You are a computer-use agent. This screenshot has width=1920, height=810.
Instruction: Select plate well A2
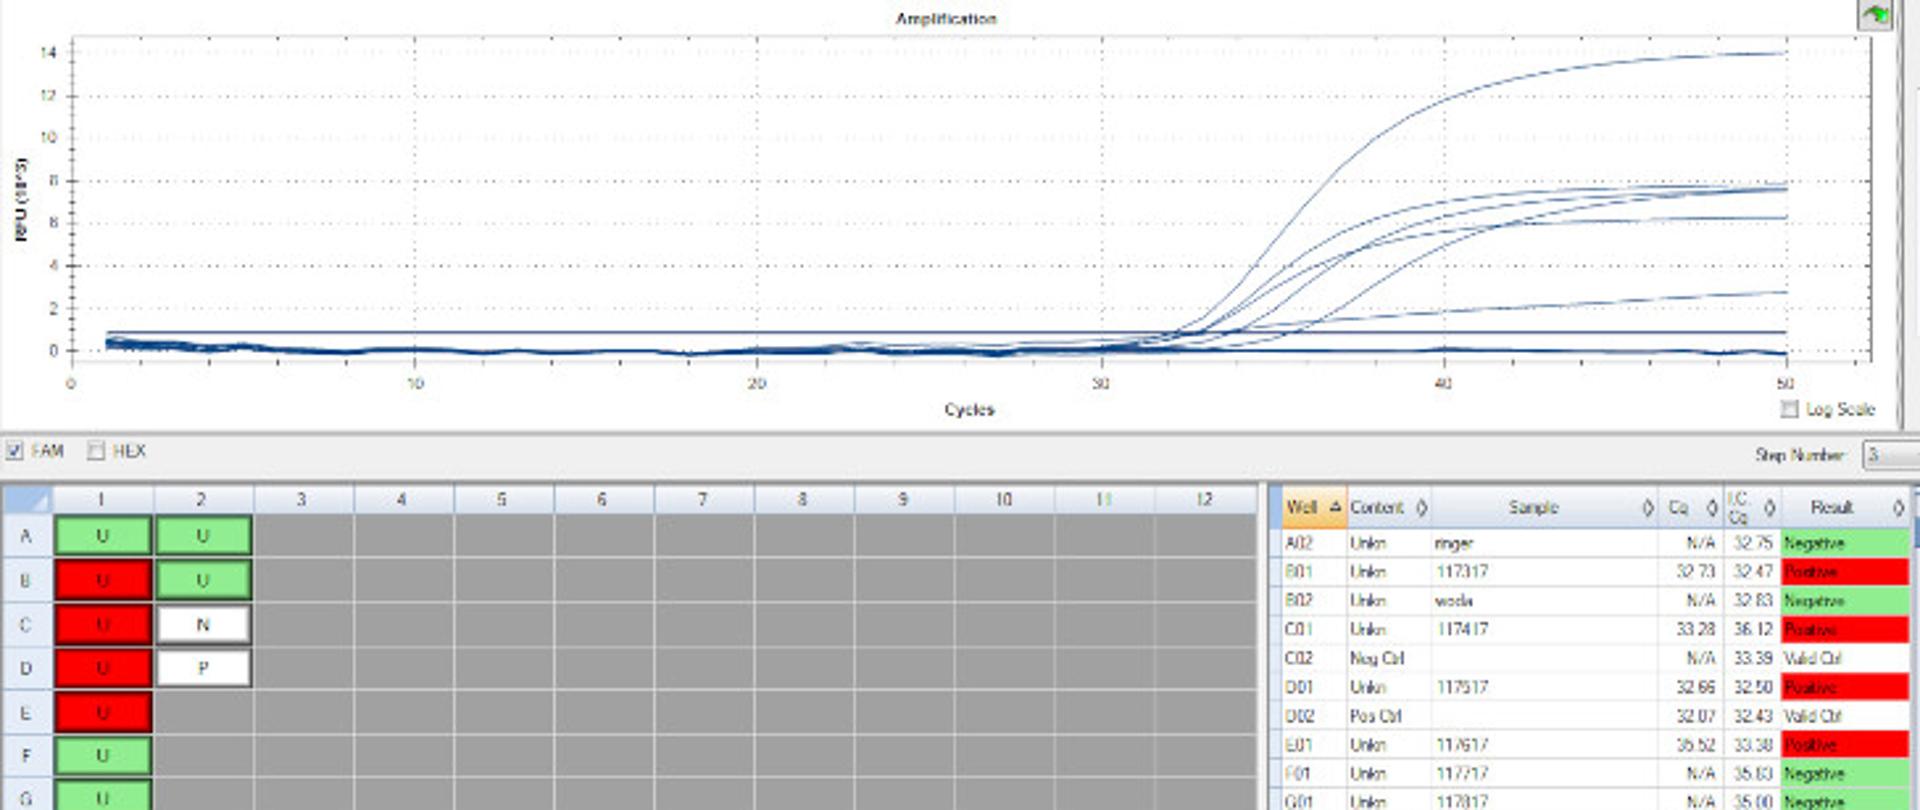pos(203,536)
